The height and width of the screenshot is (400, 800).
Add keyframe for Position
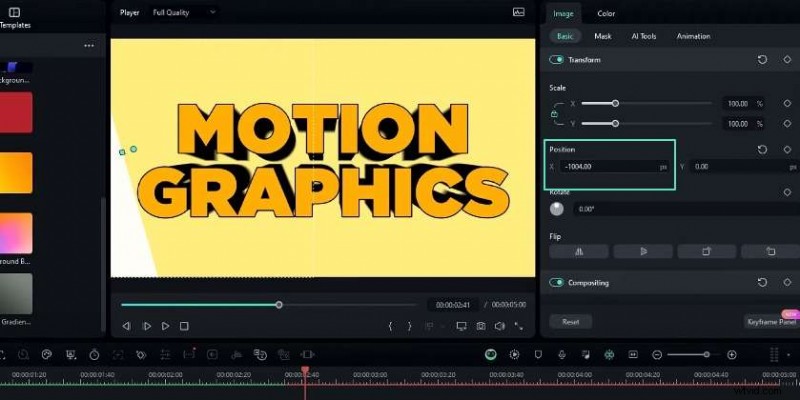[x=787, y=149]
